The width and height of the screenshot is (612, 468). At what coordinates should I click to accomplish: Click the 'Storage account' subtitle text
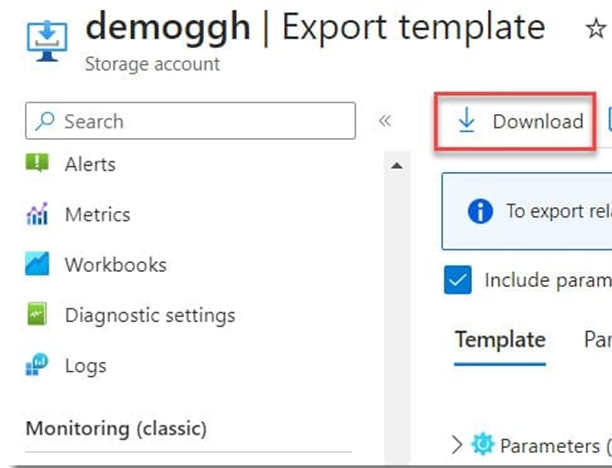152,64
